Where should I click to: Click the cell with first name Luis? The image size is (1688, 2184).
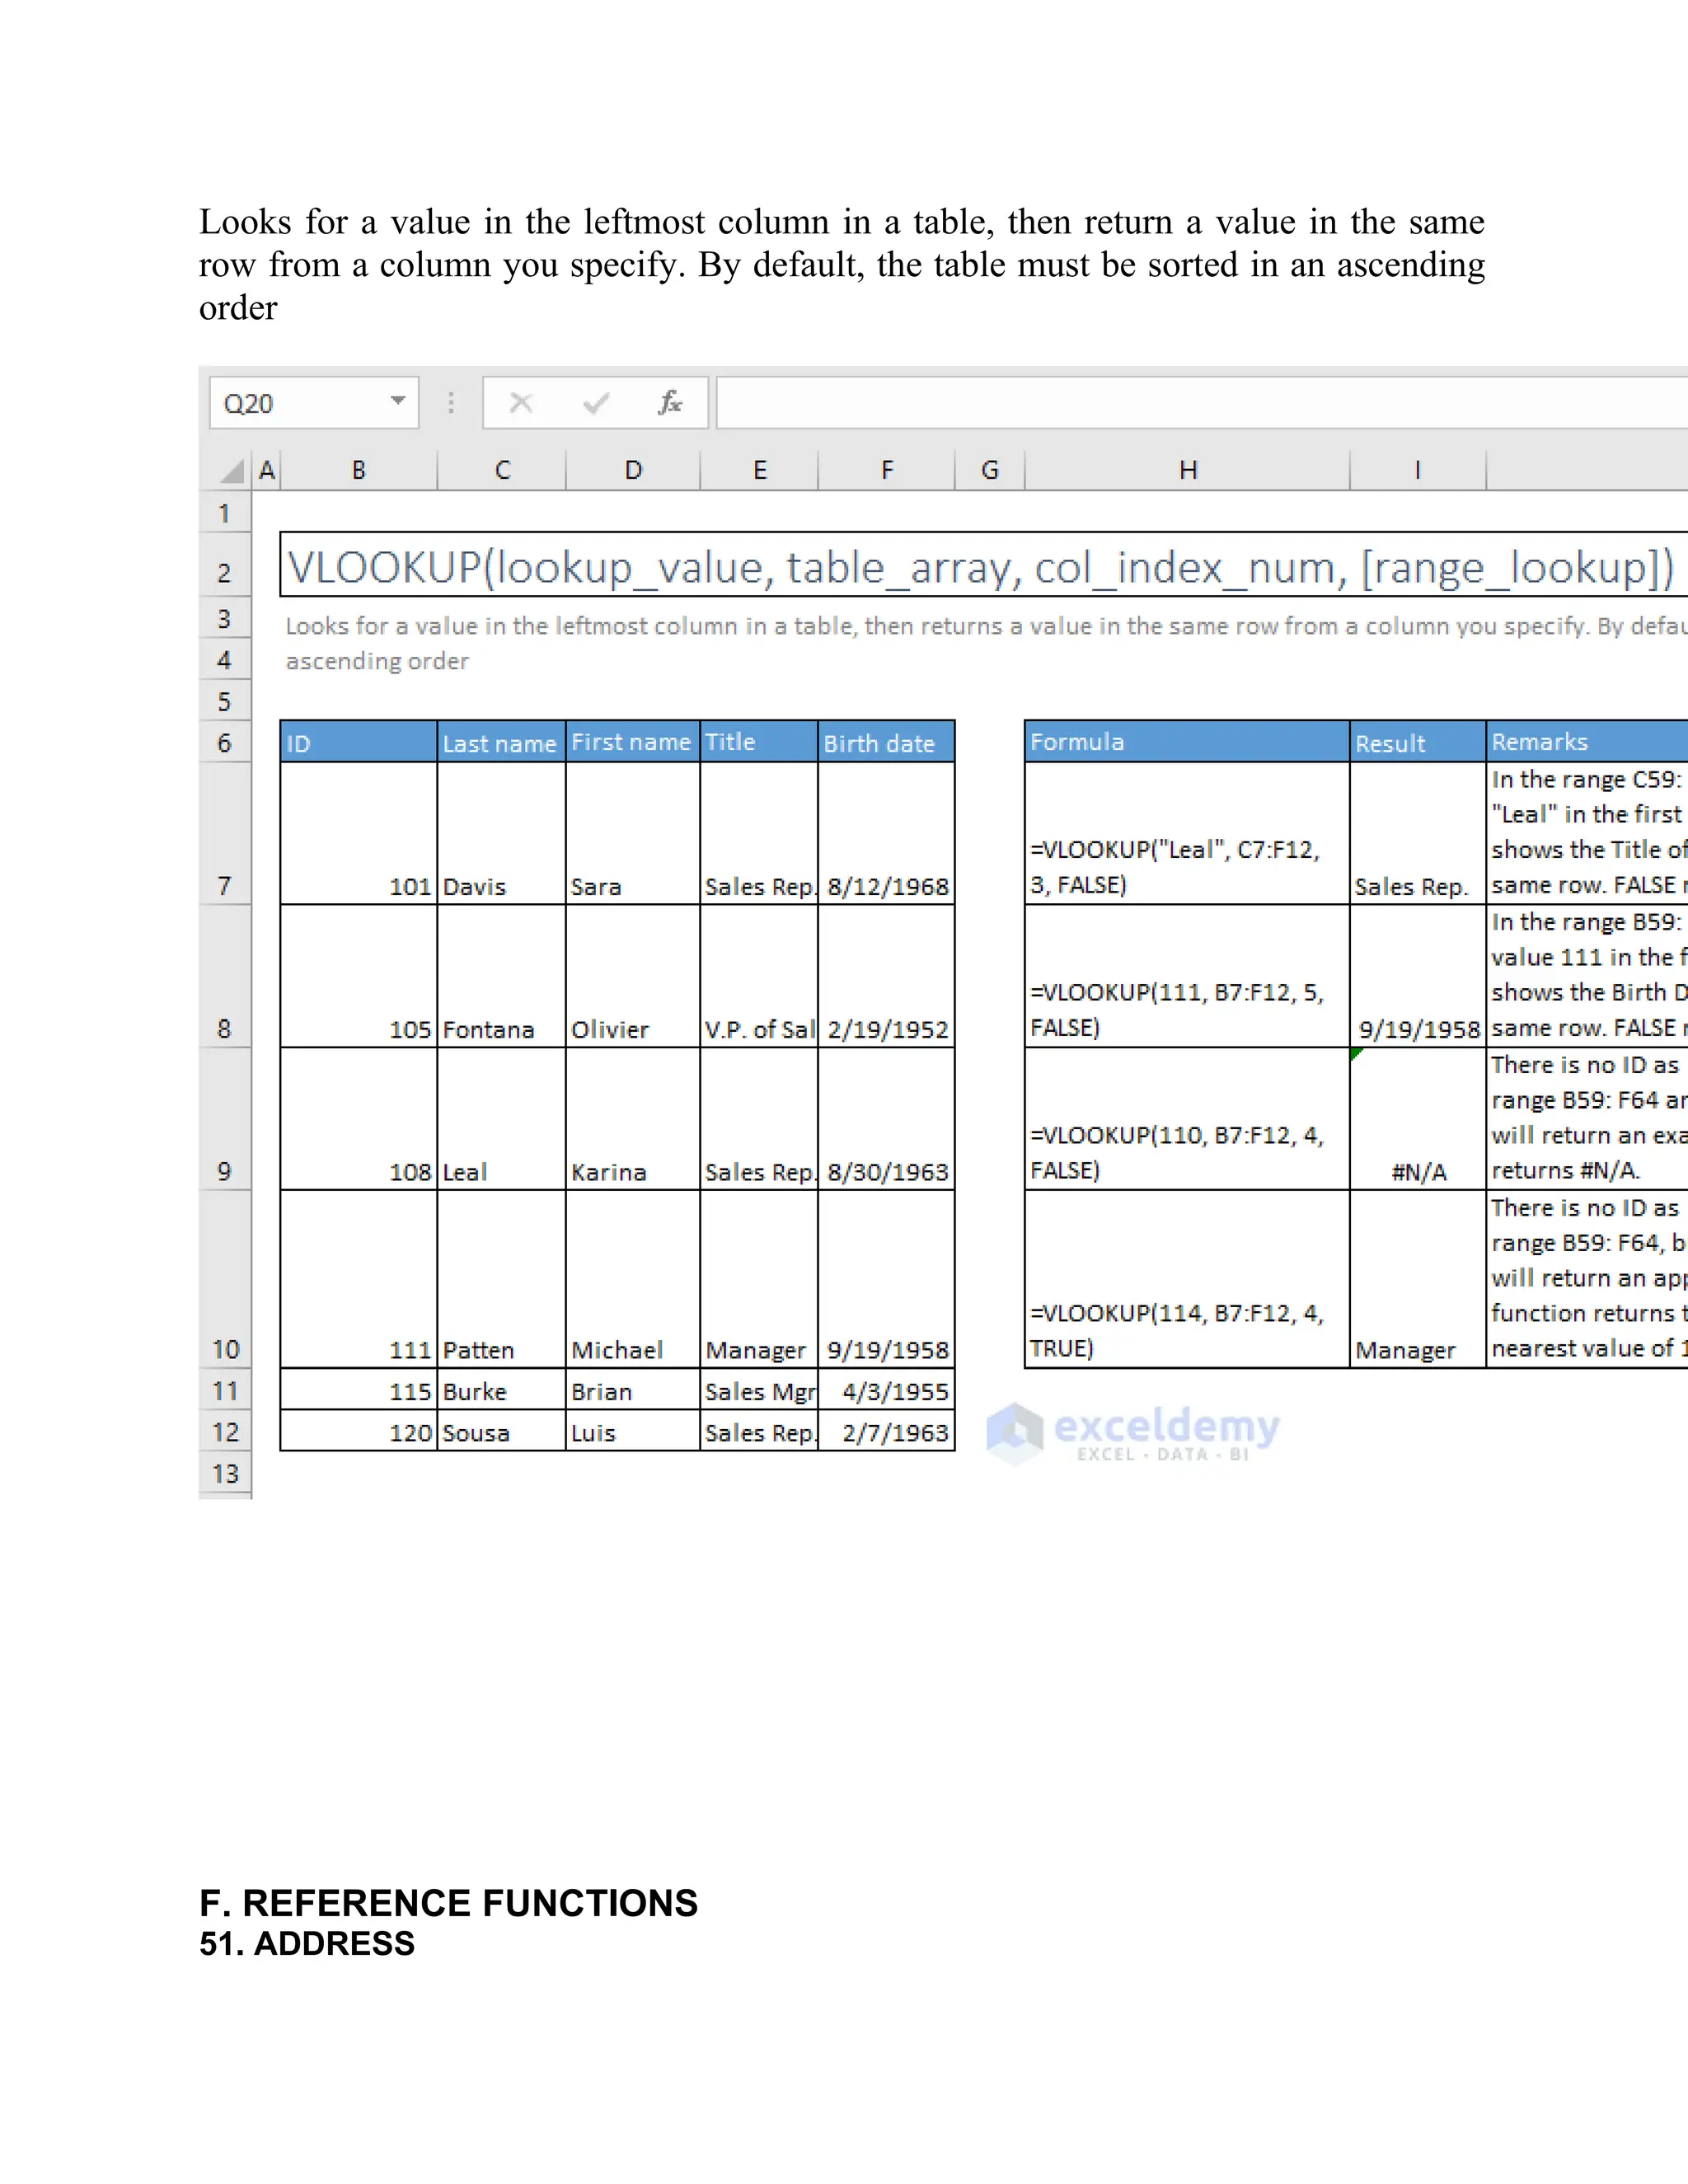coord(633,1431)
